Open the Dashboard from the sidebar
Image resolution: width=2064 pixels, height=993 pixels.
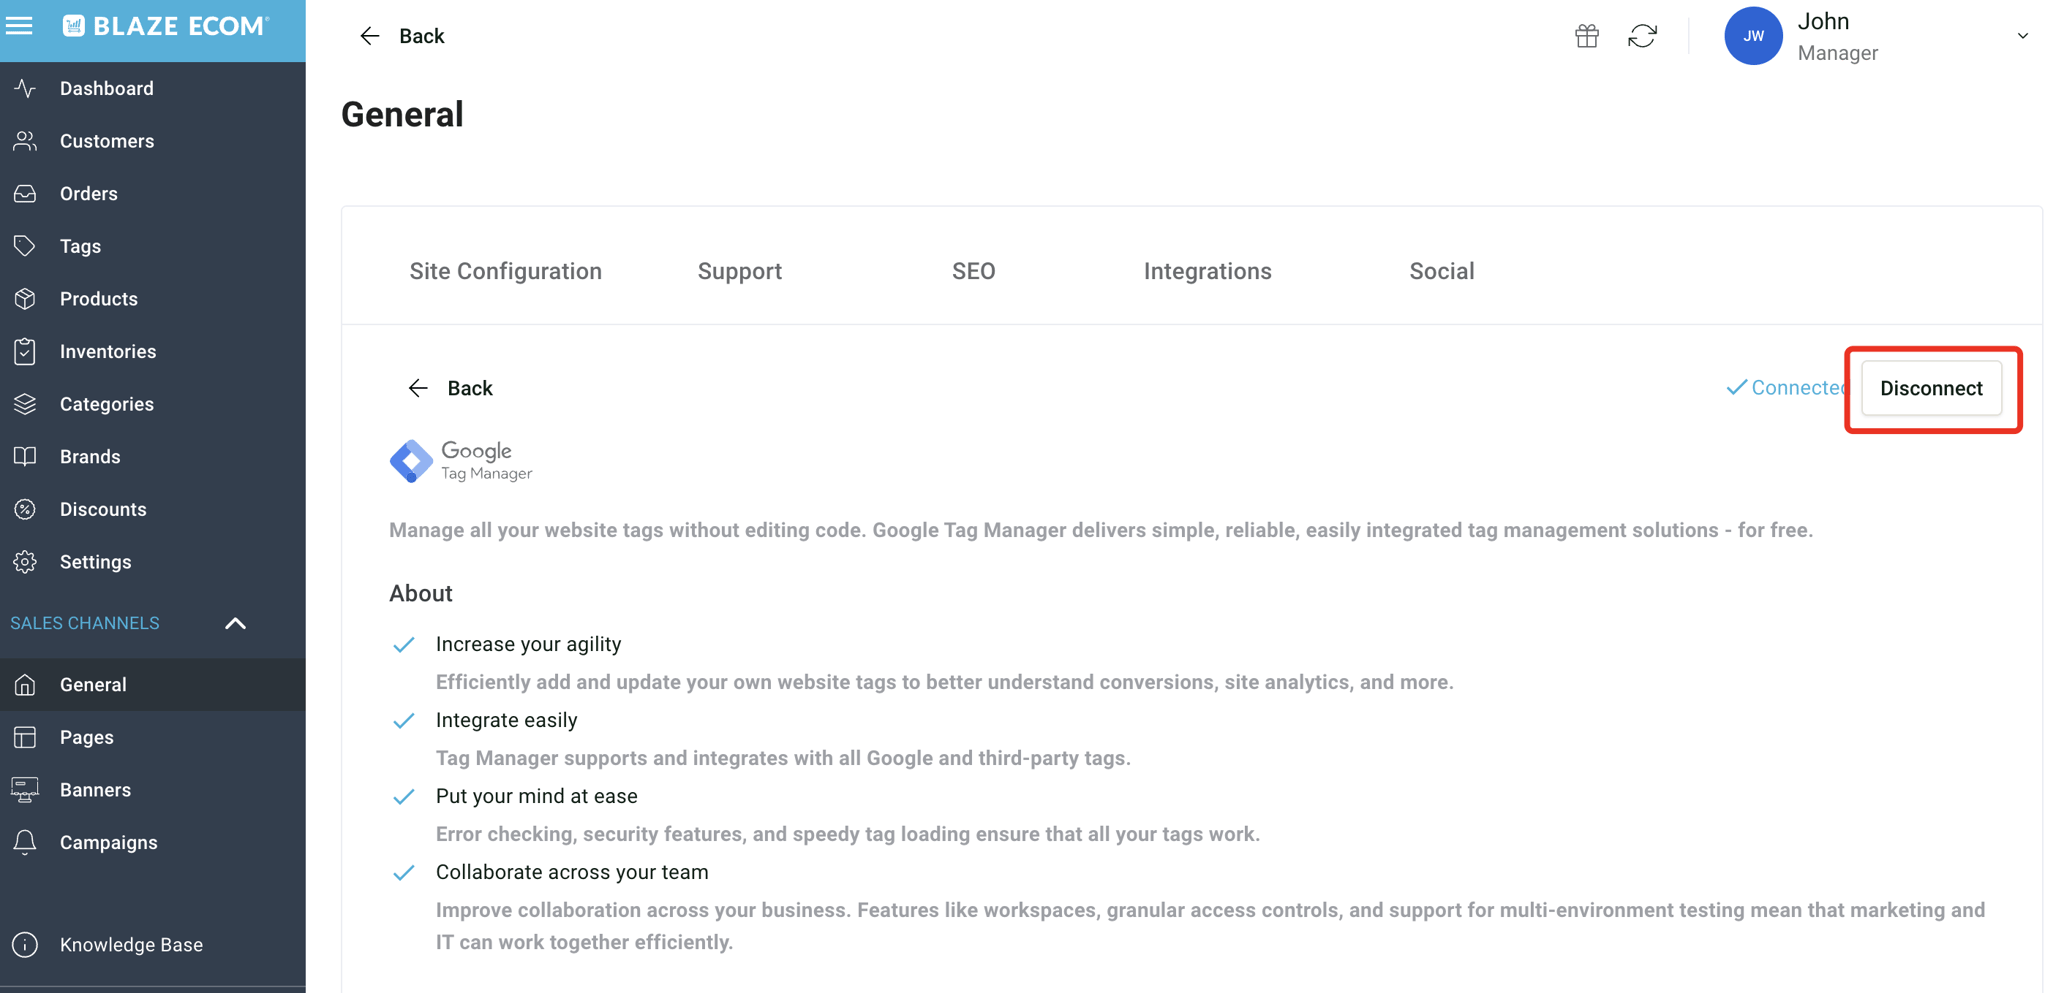click(x=106, y=88)
